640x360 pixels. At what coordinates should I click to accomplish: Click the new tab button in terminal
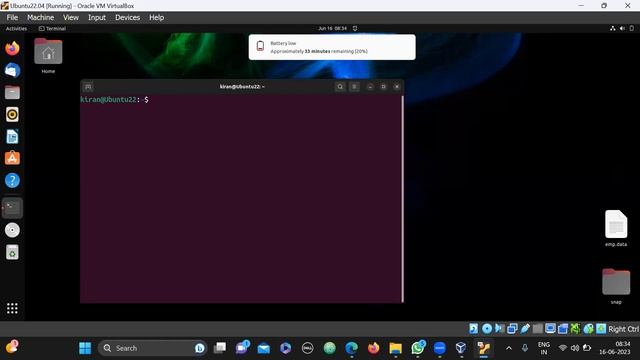[x=88, y=87]
